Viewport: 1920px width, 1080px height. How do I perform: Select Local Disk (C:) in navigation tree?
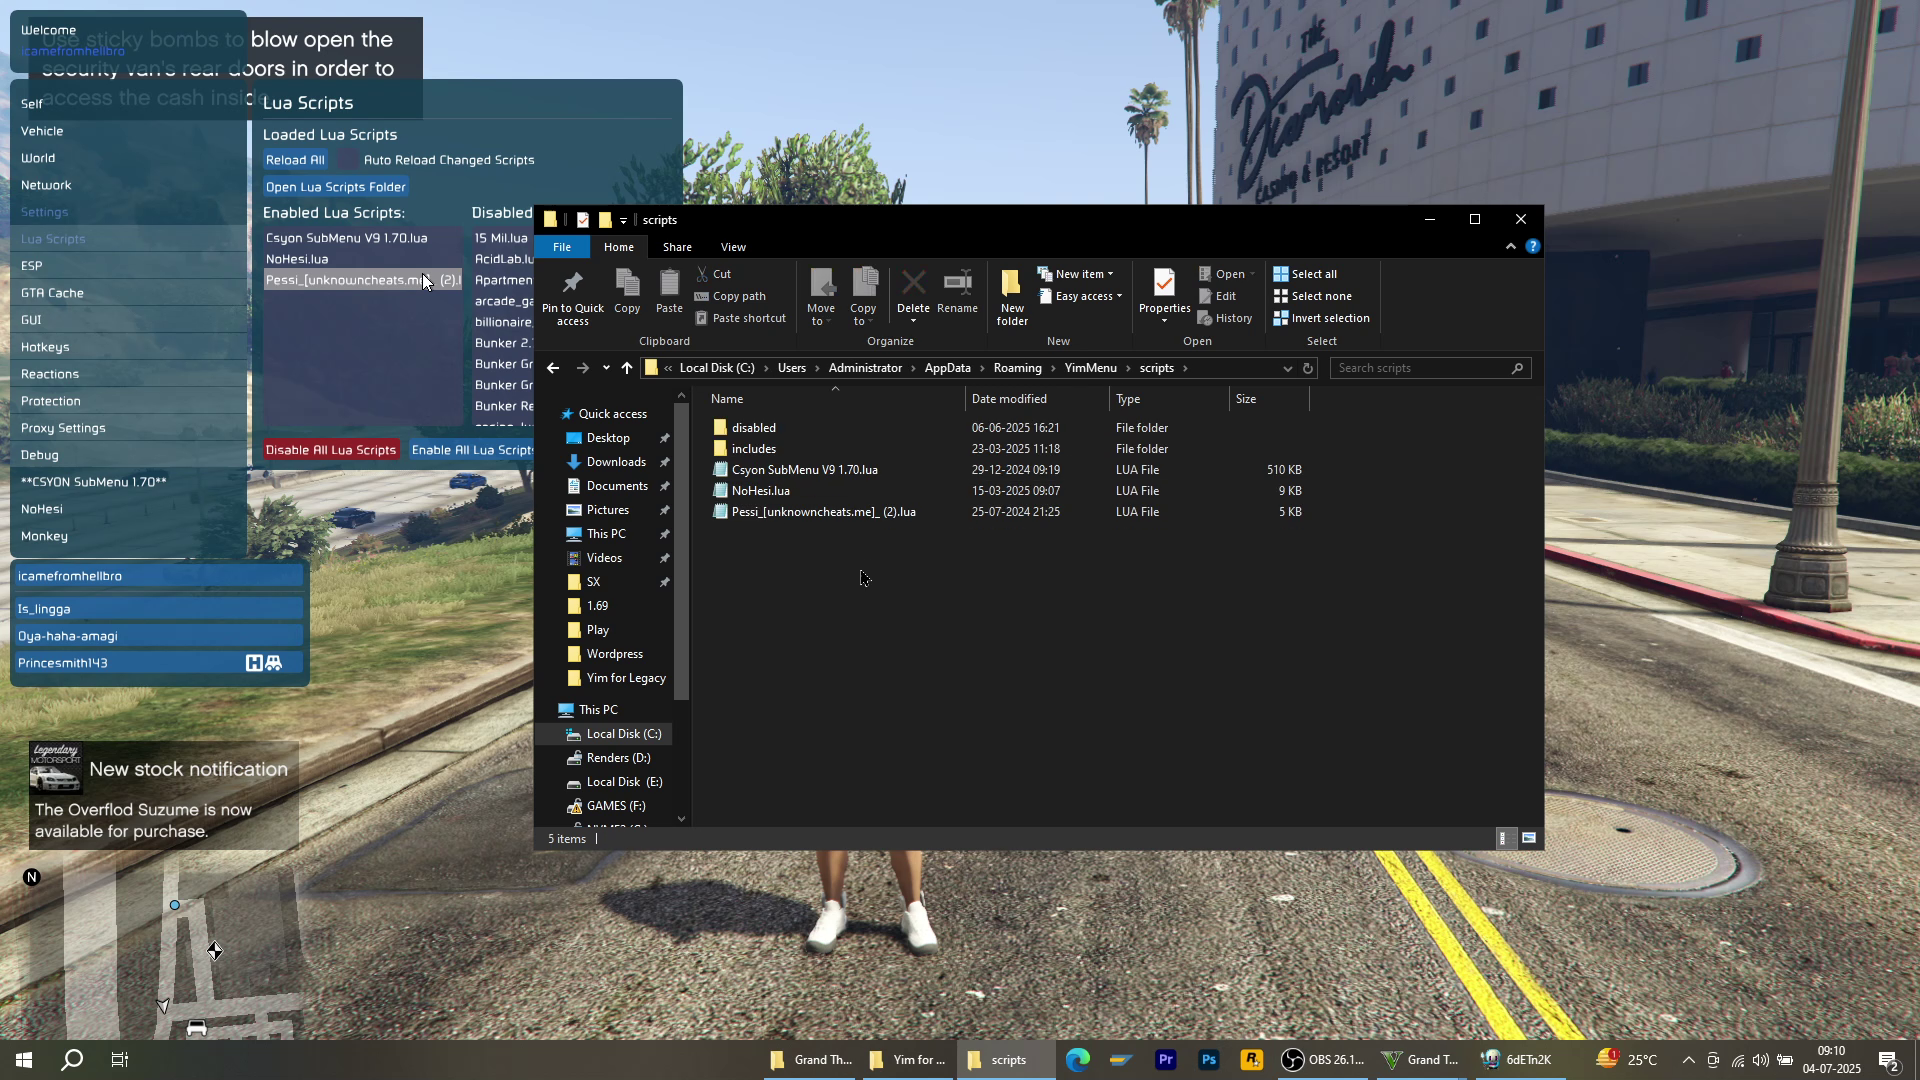click(623, 734)
